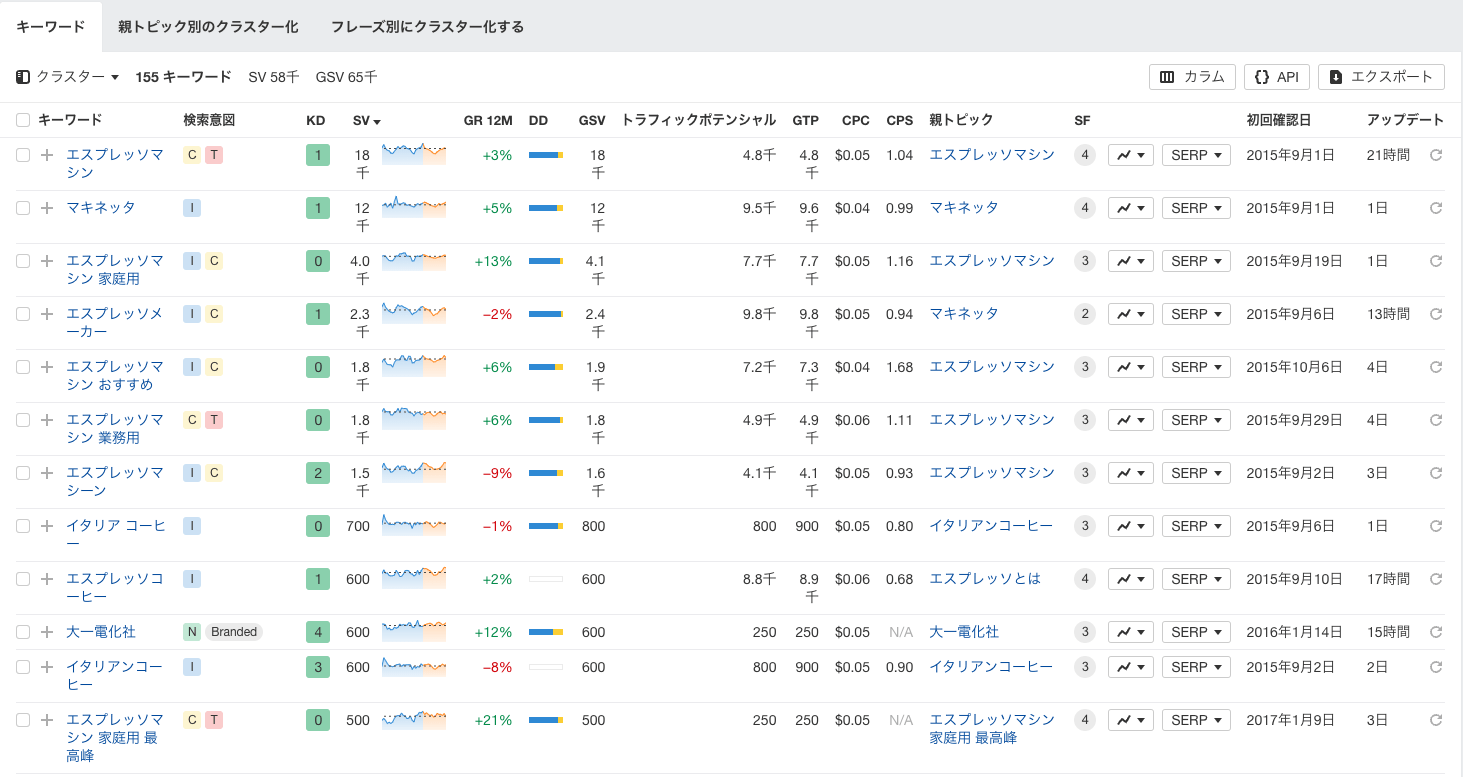Open the keyword link エスプレッソコーヒー

coord(113,578)
